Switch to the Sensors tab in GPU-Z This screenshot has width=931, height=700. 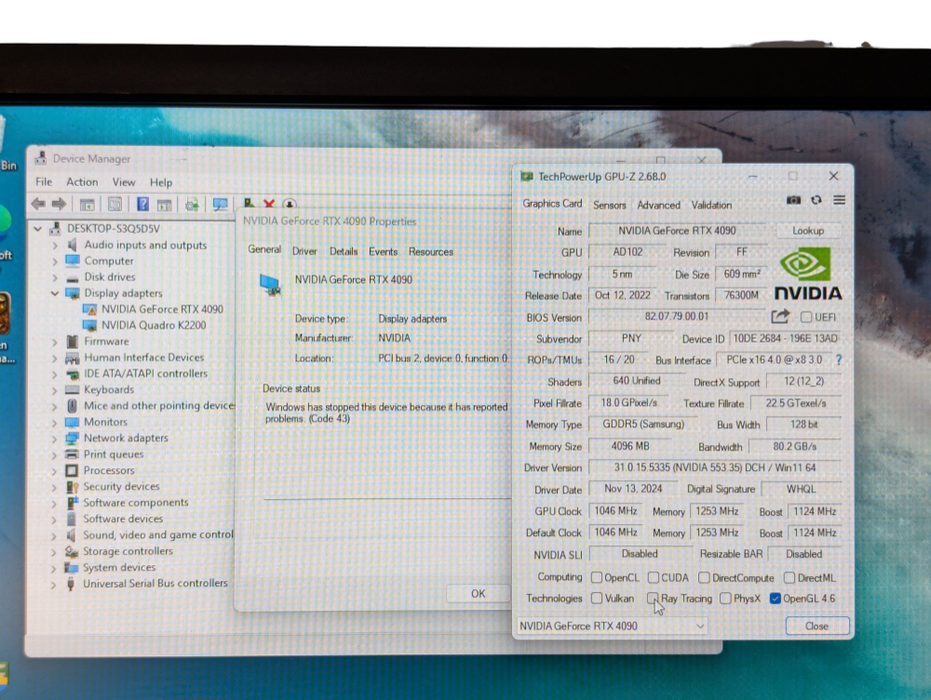click(x=609, y=204)
